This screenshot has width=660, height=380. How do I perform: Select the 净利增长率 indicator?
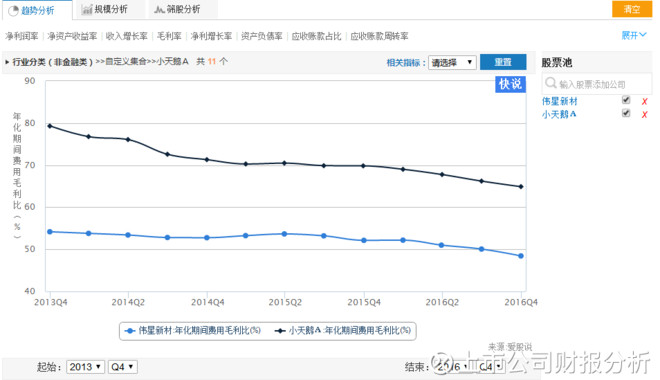point(211,36)
